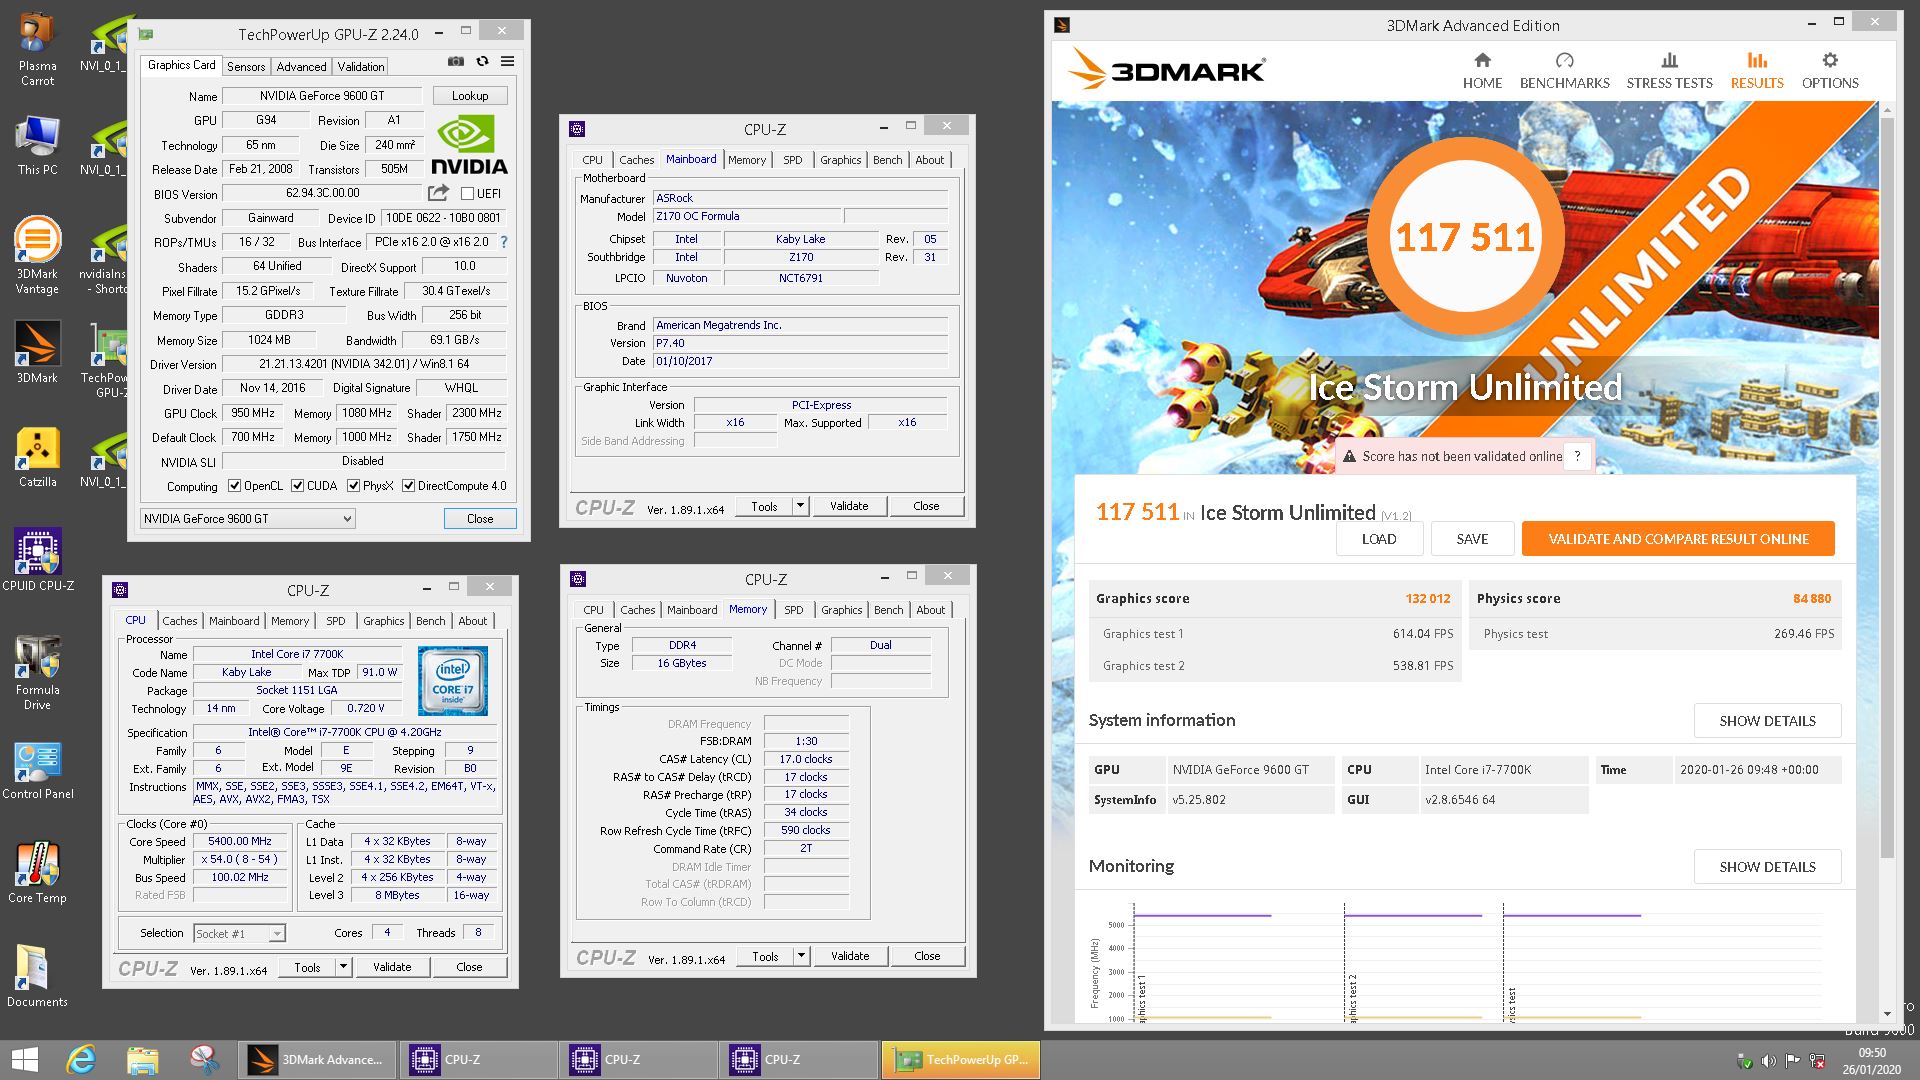Open This PC desktop icon

click(37, 146)
